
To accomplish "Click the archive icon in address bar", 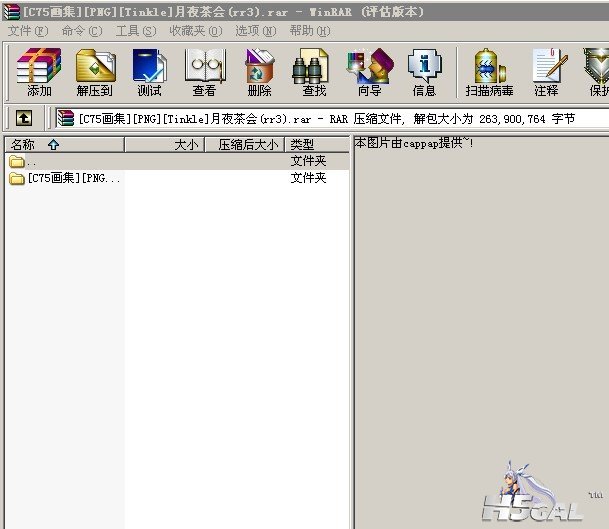I will (65, 118).
